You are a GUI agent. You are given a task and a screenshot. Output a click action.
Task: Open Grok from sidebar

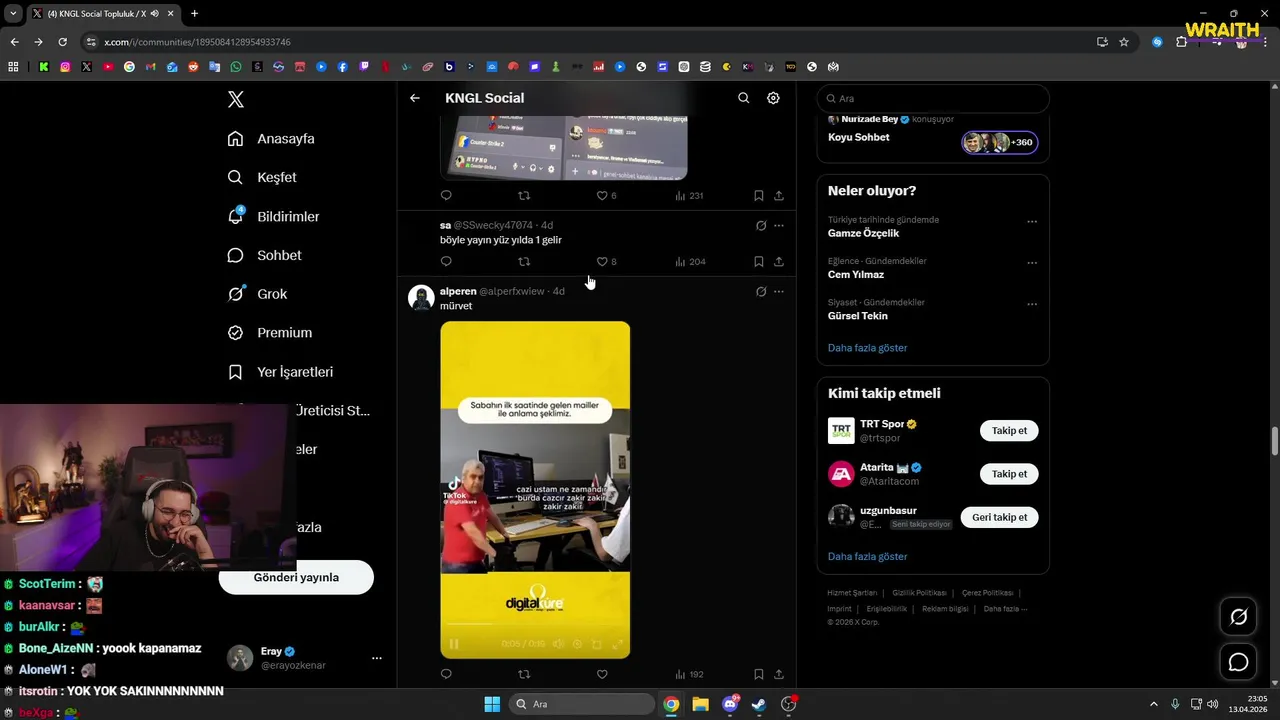pyautogui.click(x=257, y=294)
